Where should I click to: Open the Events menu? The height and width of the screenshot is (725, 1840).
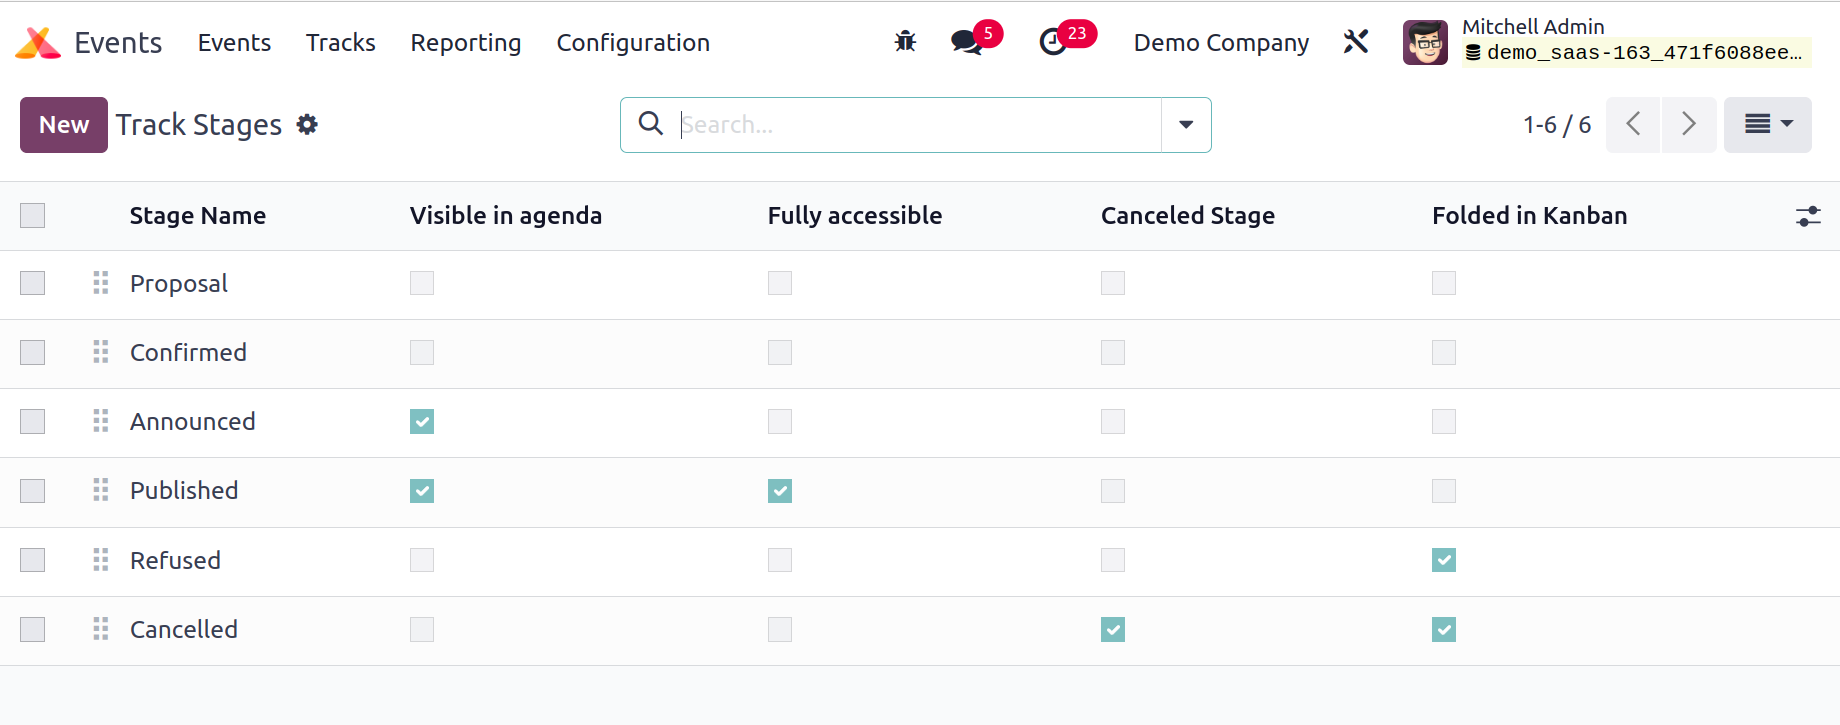[234, 42]
